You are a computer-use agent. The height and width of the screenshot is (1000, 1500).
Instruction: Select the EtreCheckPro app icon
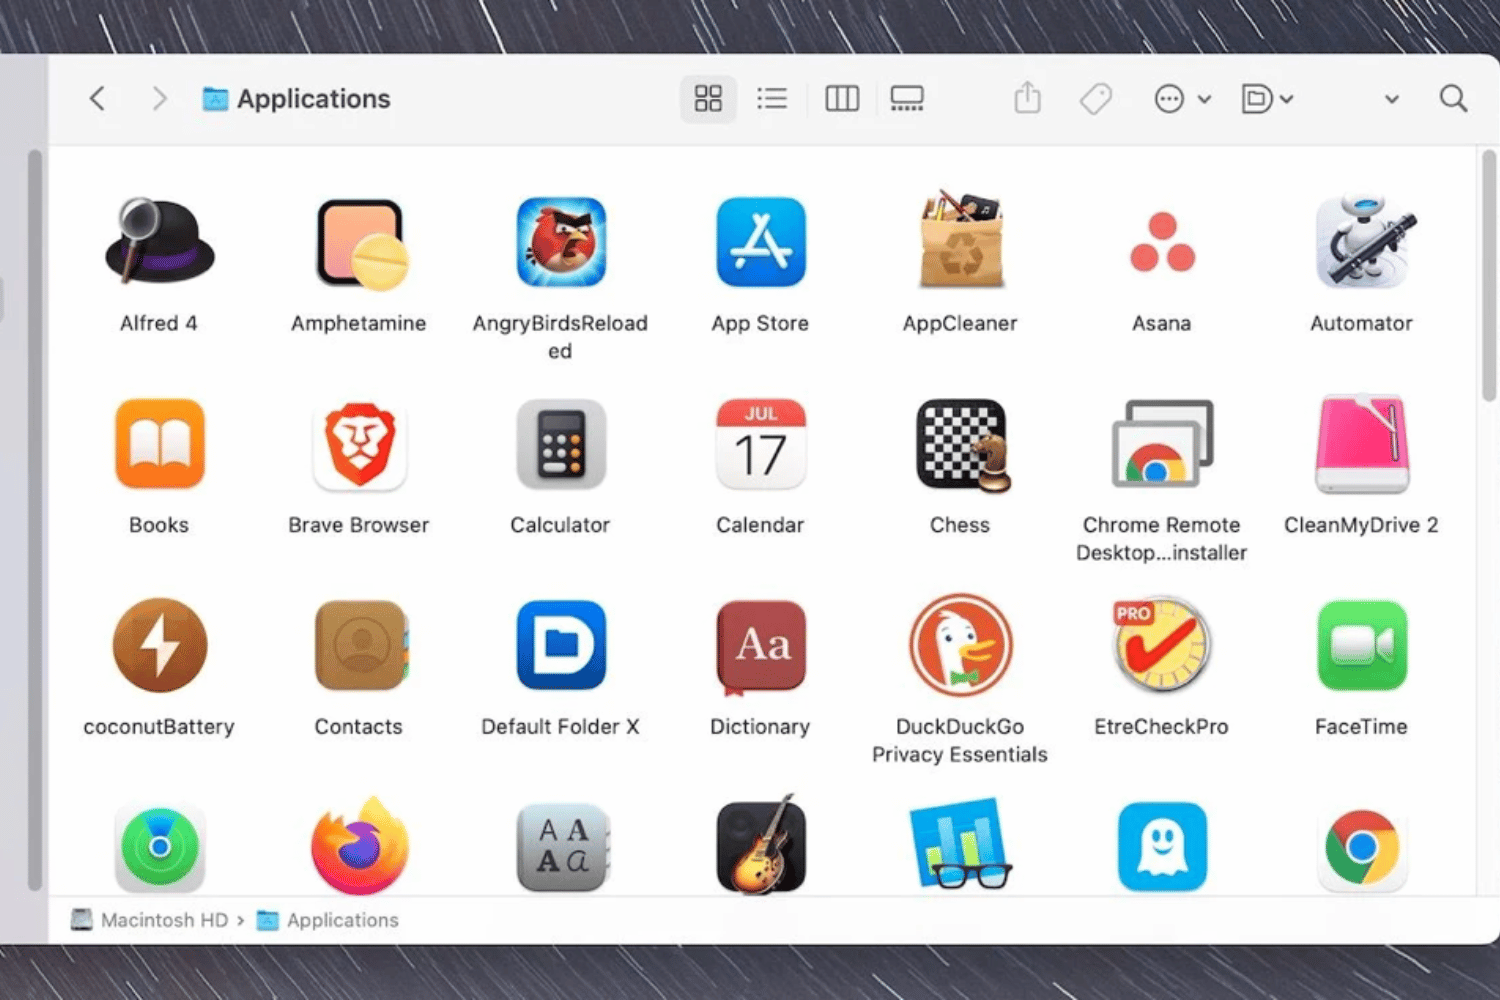pos(1162,645)
